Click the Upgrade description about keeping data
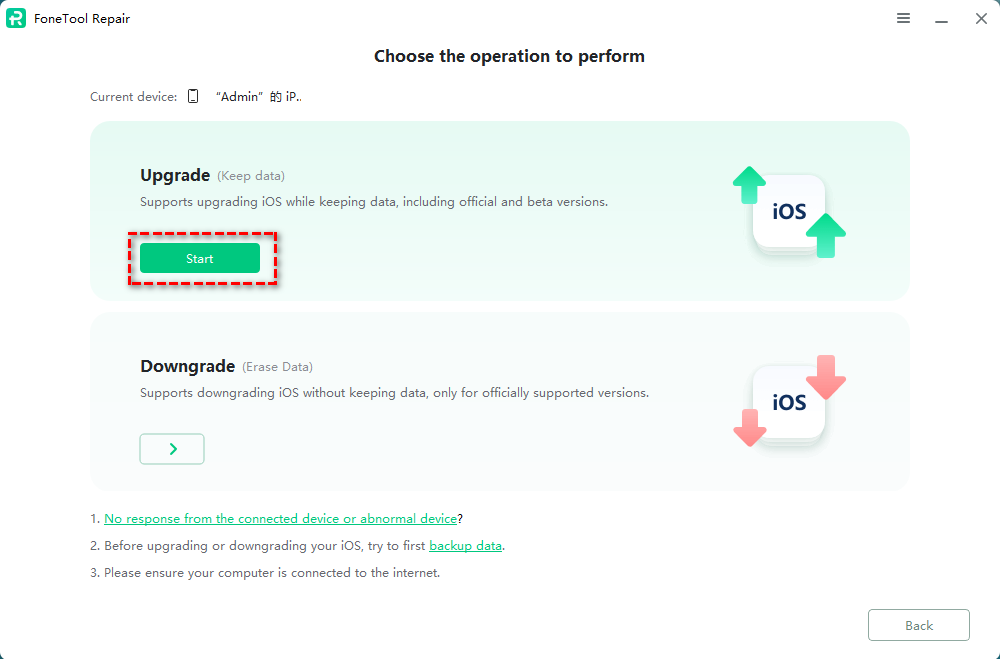This screenshot has width=1000, height=659. coord(373,202)
